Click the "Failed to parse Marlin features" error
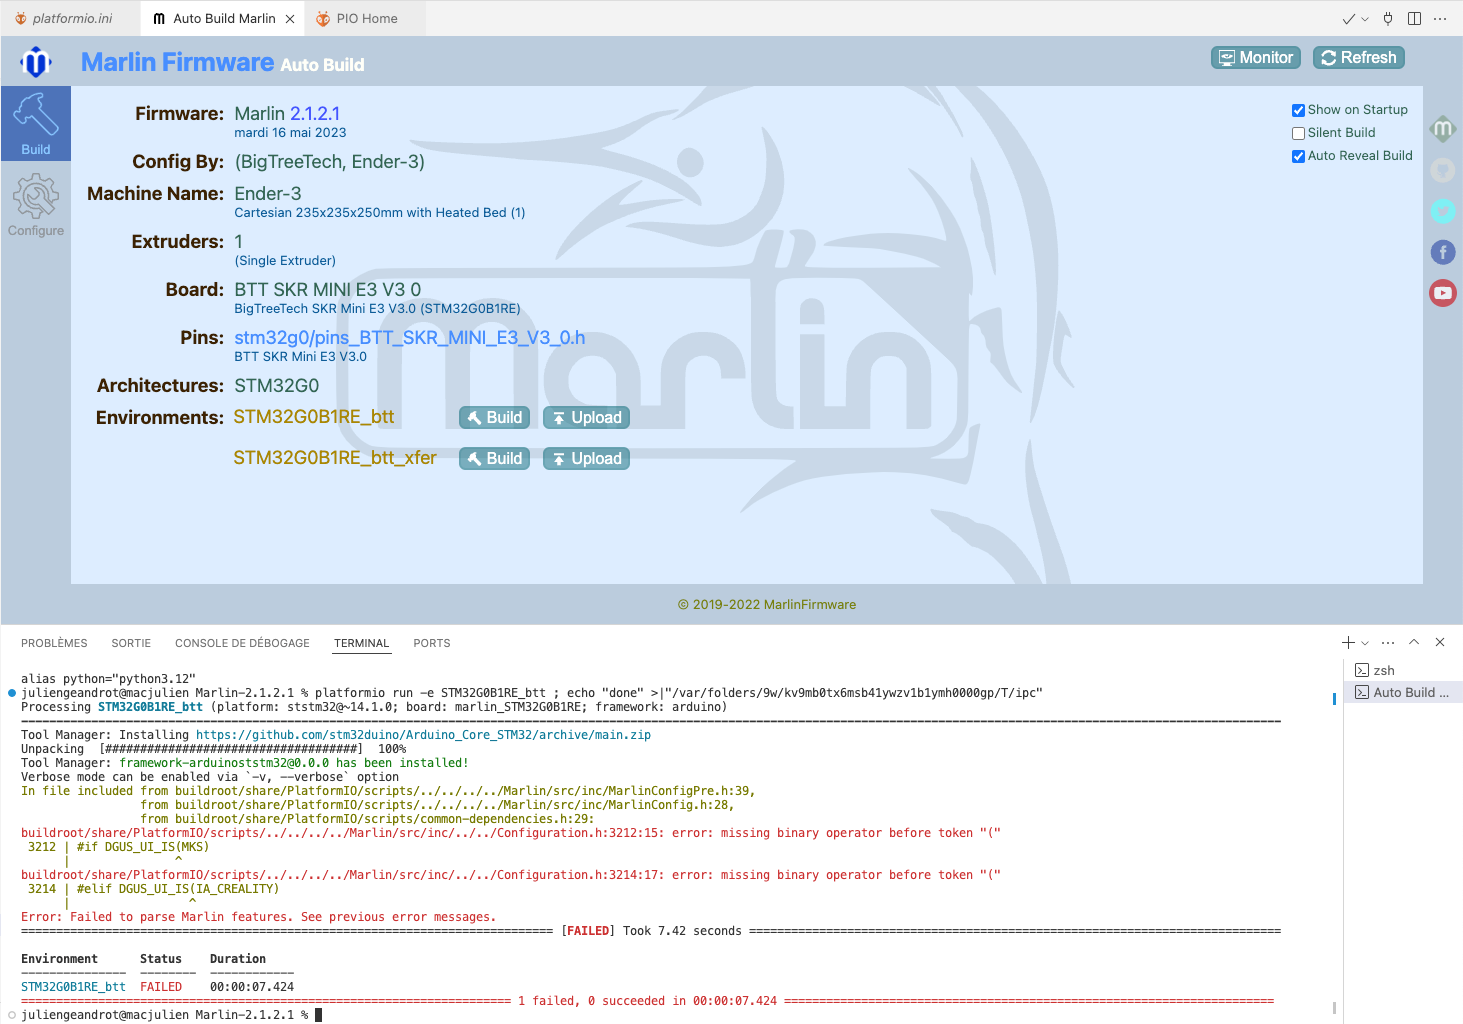1463x1024 pixels. pyautogui.click(x=258, y=917)
